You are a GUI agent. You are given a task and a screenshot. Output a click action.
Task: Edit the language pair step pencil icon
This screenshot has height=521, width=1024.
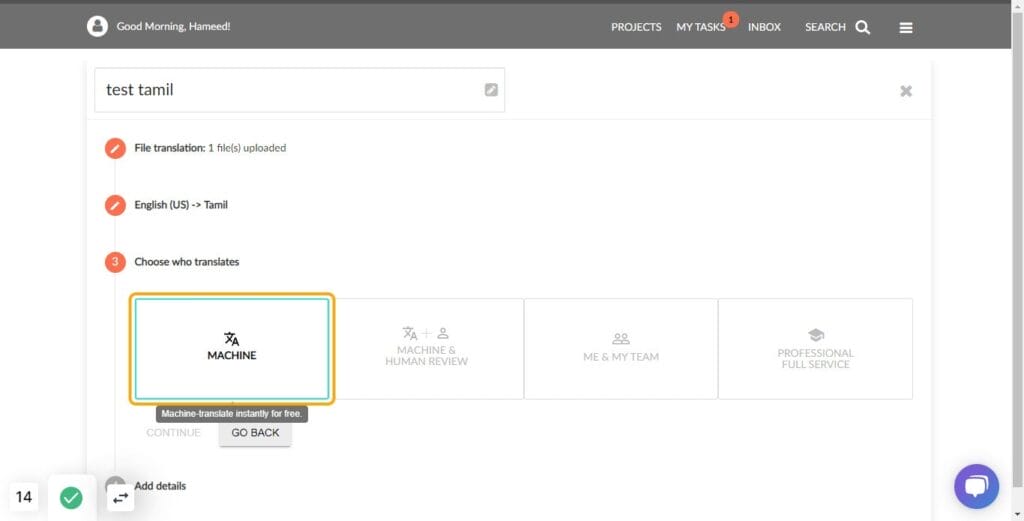click(115, 205)
